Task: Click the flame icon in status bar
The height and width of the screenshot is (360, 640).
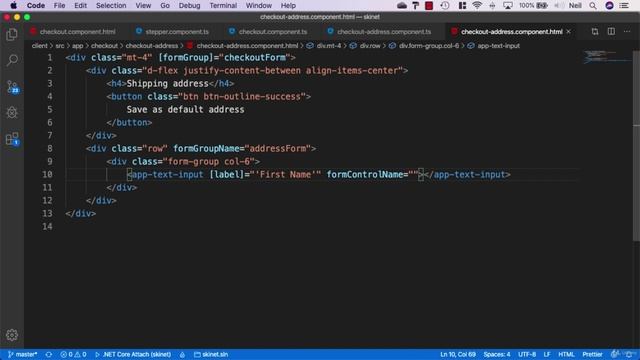Action: [182, 354]
